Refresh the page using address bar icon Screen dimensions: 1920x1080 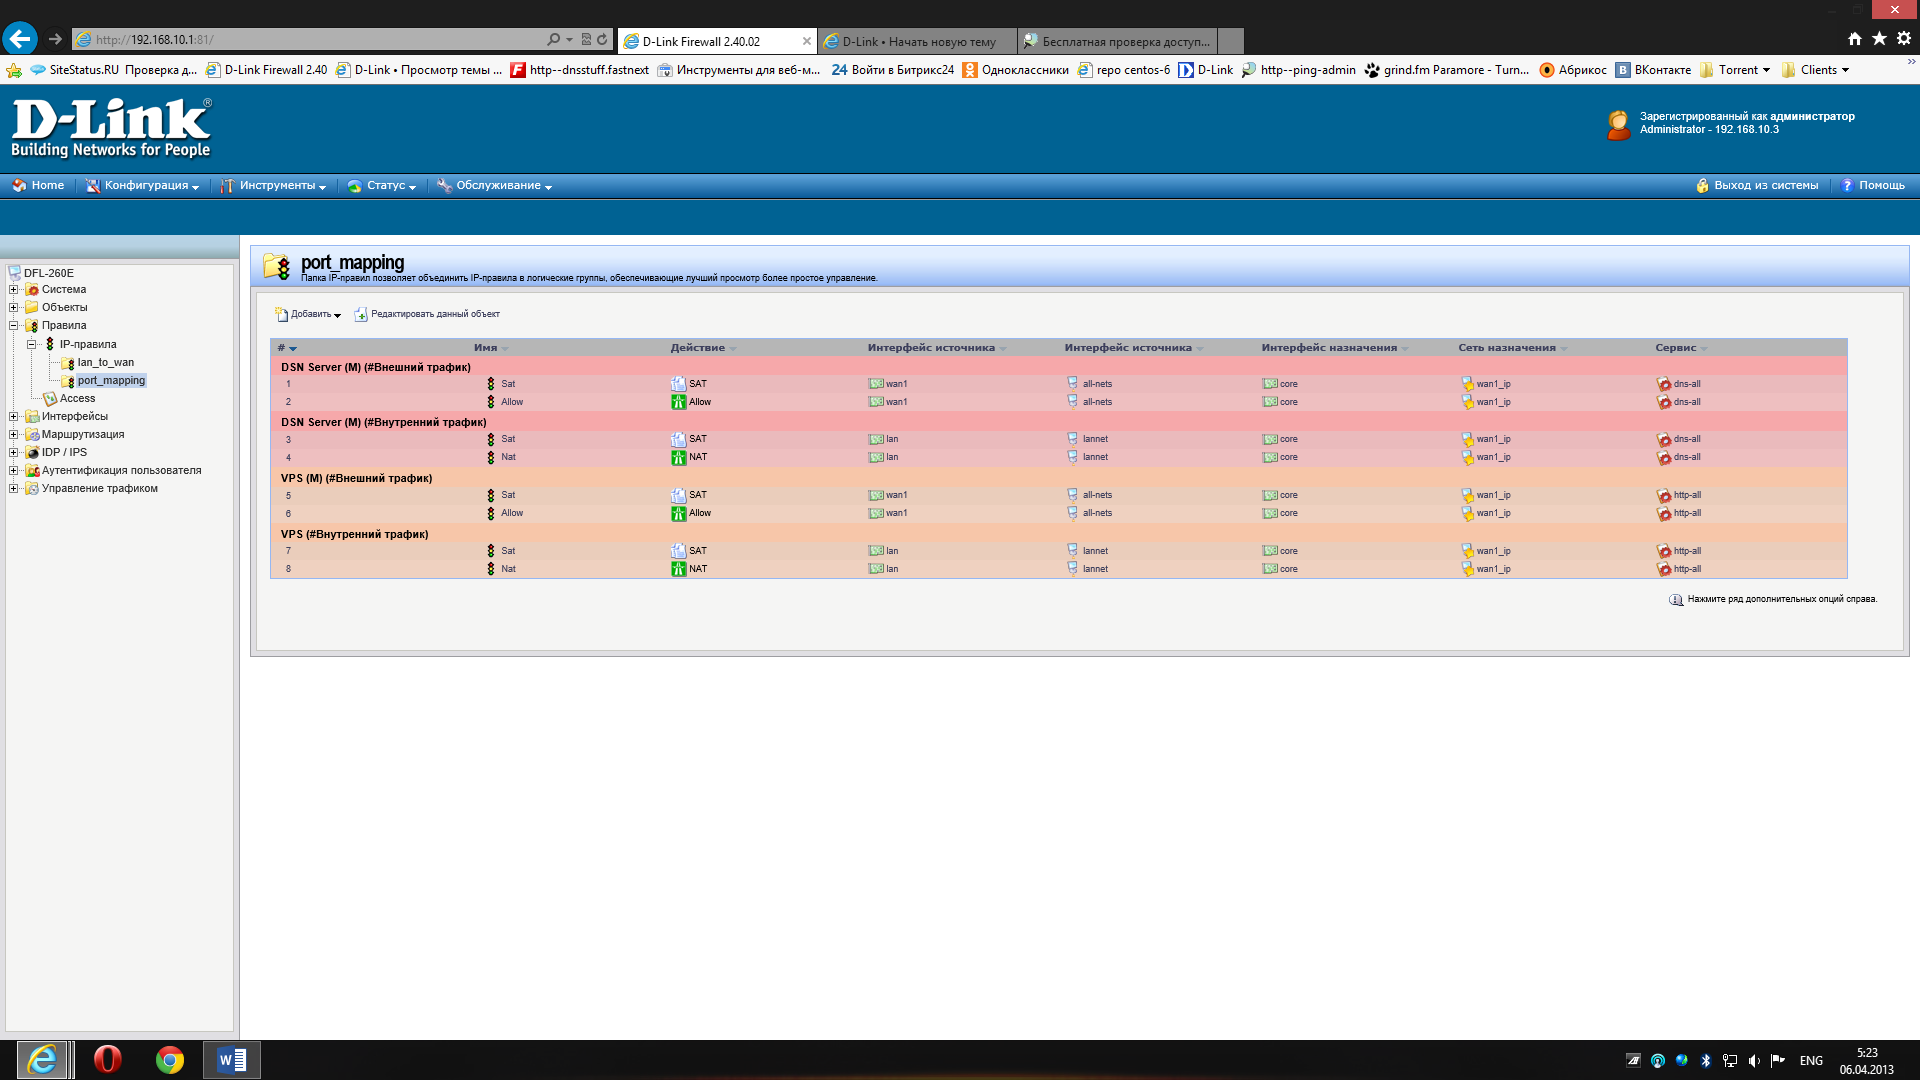tap(602, 40)
